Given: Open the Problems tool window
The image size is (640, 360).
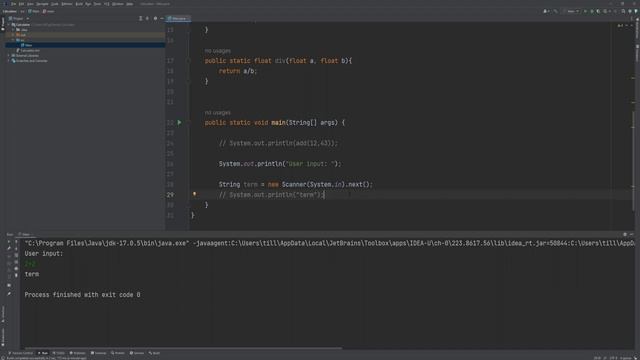Looking at the screenshot, I should 78,353.
